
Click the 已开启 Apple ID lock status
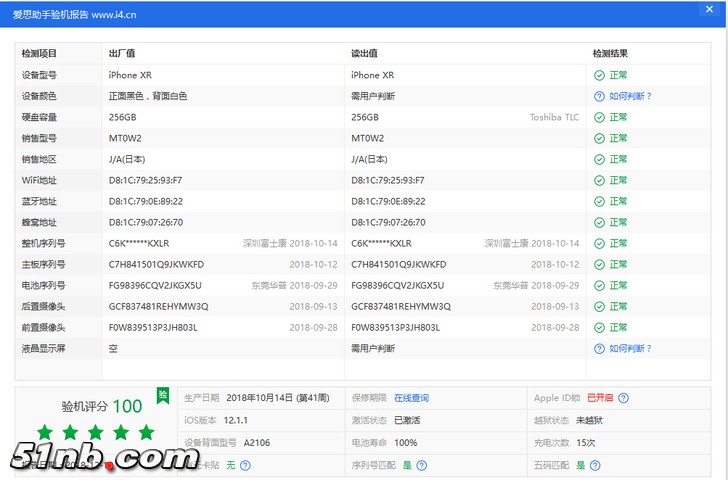click(600, 397)
